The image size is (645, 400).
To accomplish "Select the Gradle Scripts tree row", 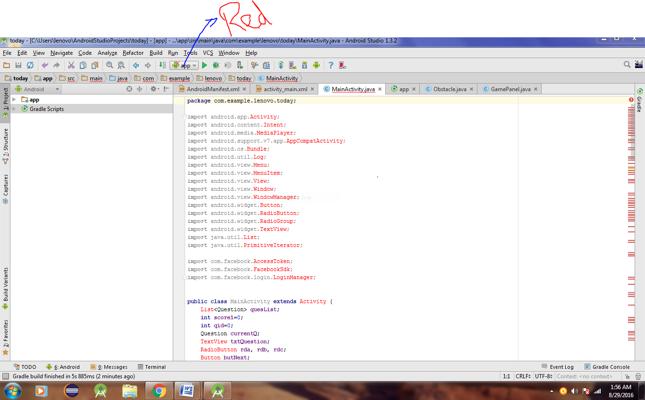I will [91, 109].
